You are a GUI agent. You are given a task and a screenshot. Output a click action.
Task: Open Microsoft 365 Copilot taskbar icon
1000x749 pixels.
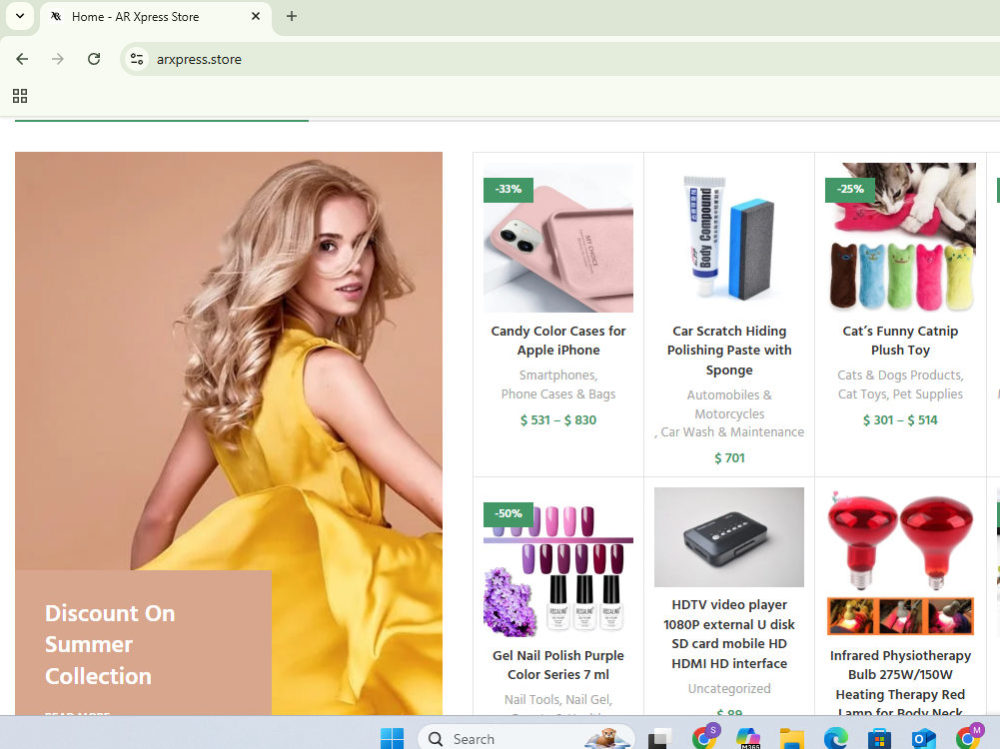[x=747, y=738]
